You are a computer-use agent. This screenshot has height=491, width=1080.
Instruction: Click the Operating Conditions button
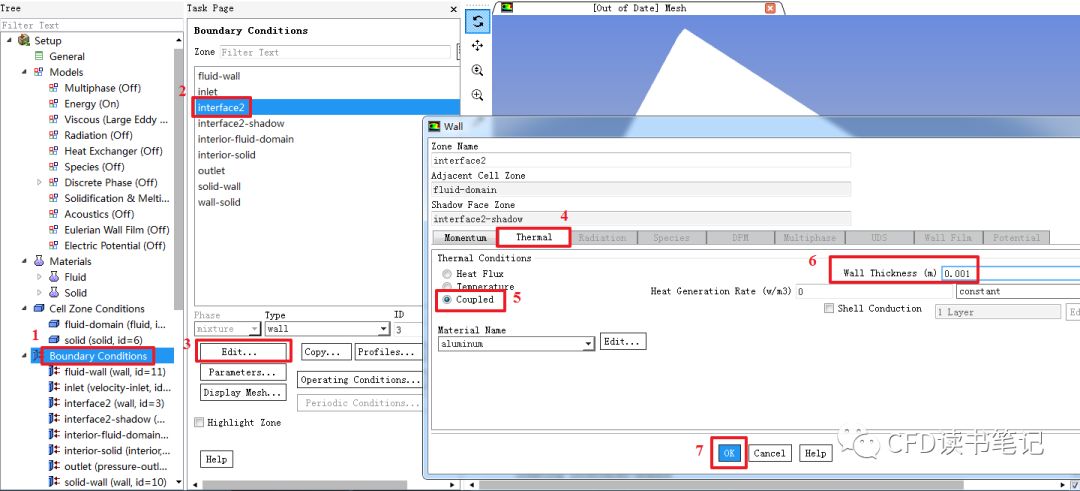pyautogui.click(x=361, y=380)
